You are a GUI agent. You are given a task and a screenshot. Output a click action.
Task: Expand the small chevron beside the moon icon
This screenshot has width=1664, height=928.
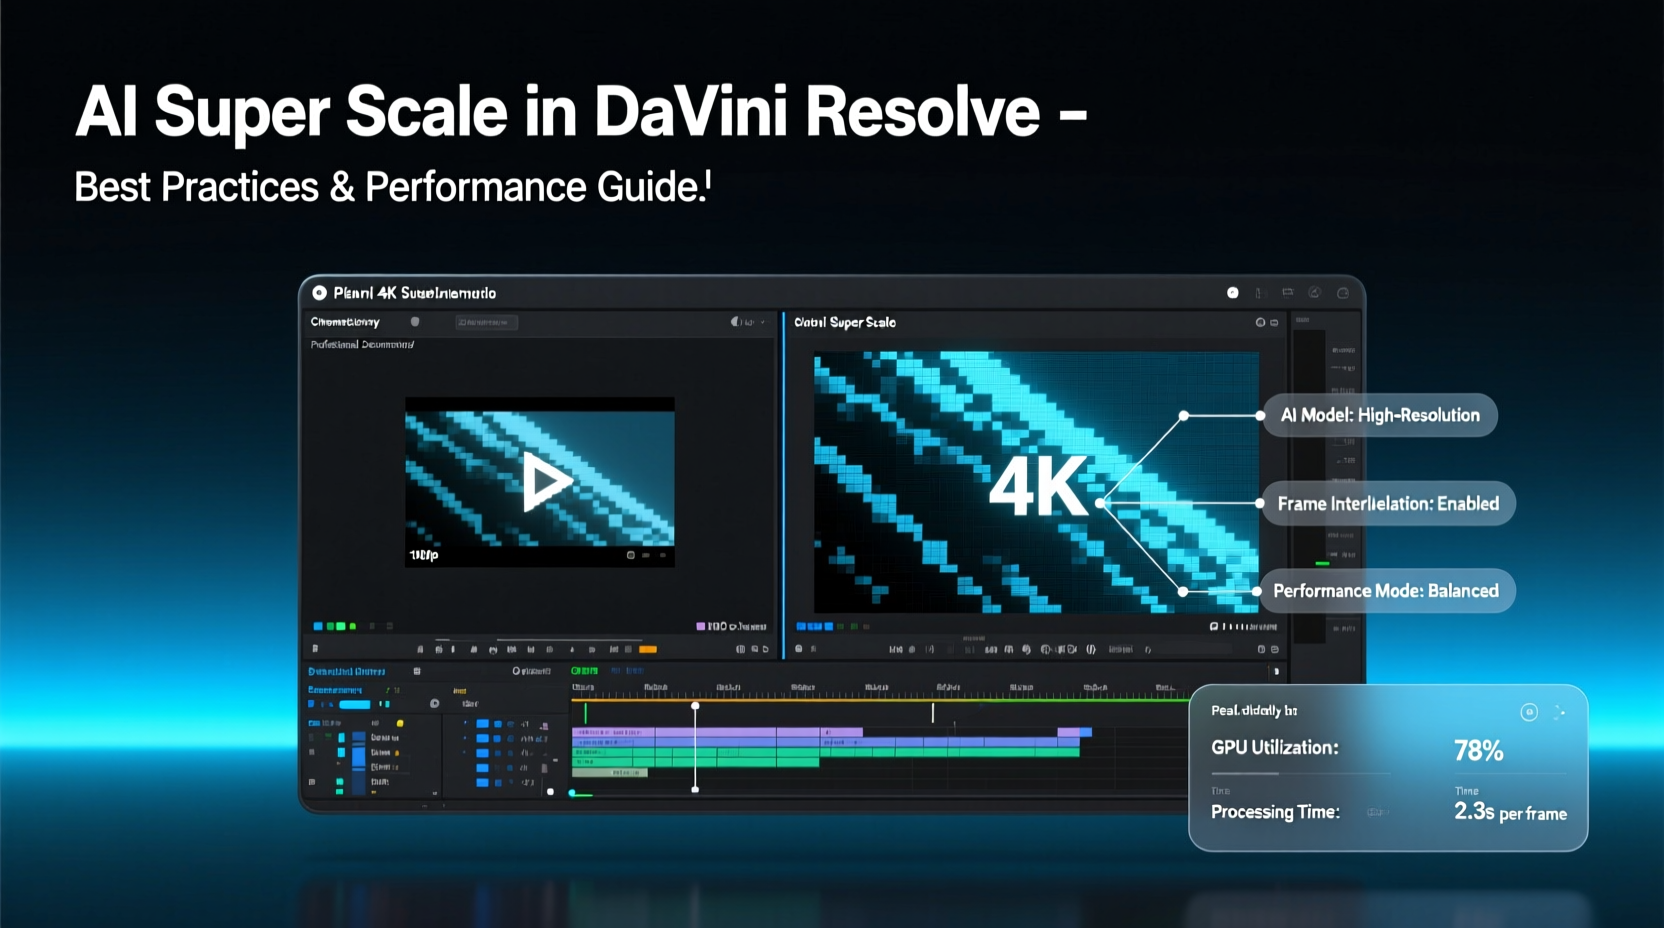click(763, 322)
